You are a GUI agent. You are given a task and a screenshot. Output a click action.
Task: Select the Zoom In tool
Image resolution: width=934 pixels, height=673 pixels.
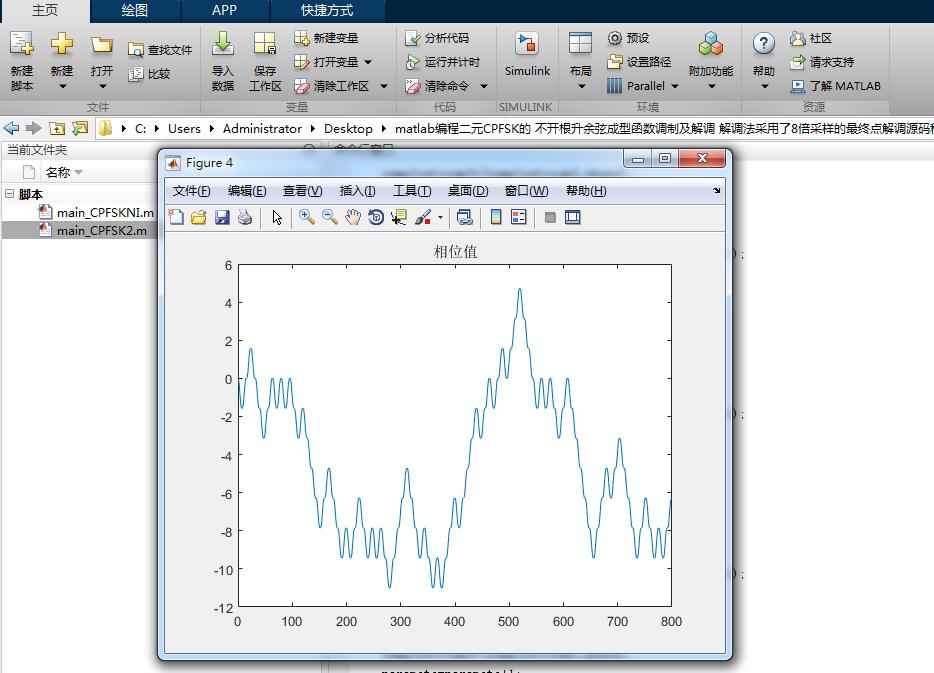point(307,217)
